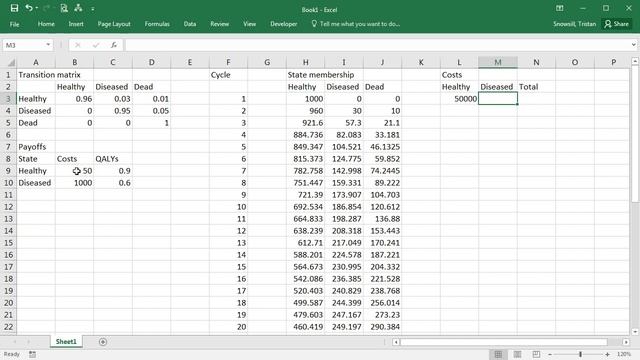
Task: Open the Data tab
Action: (x=190, y=24)
